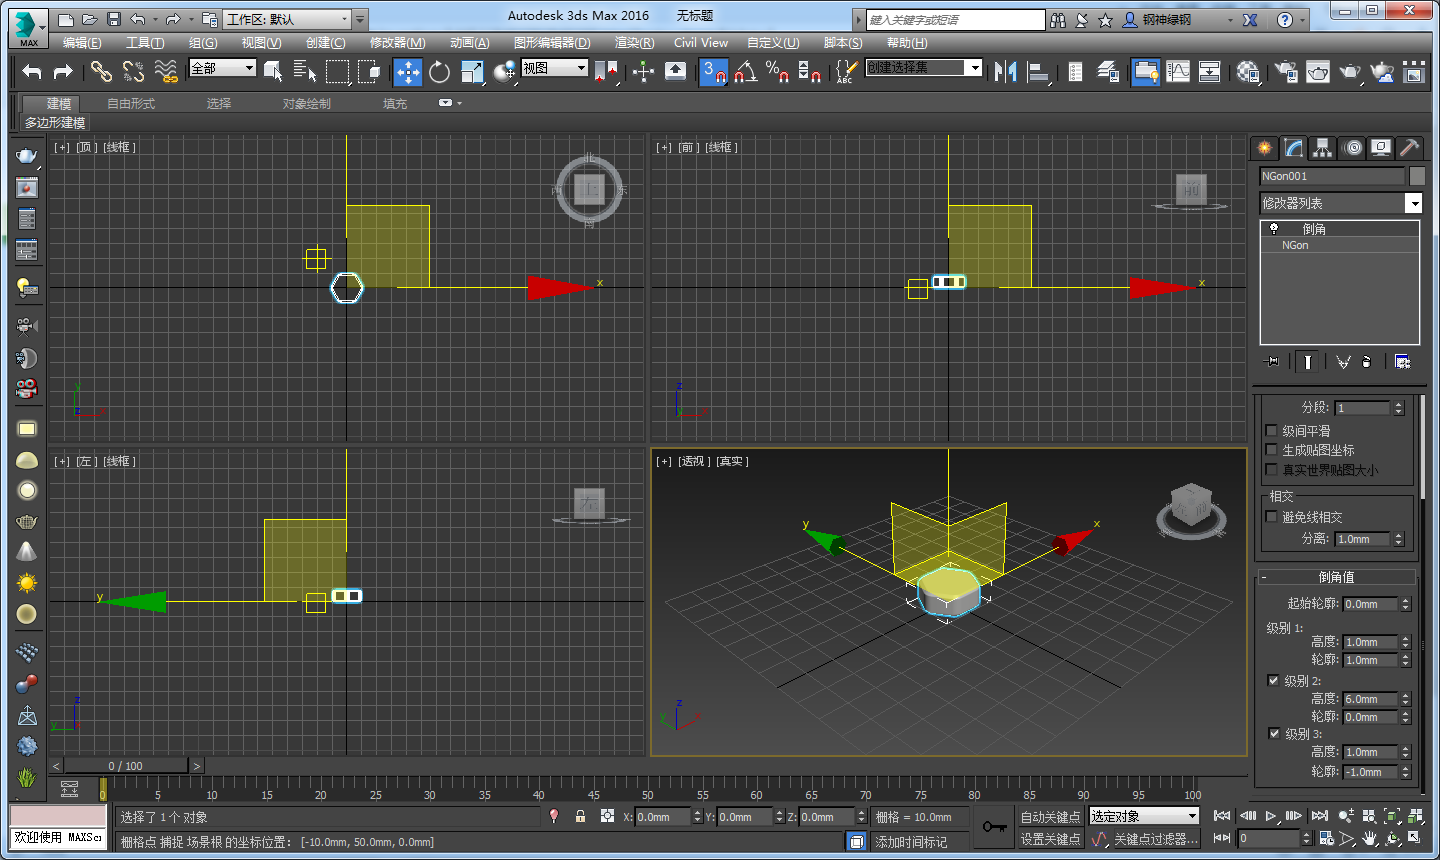Viewport: 1440px width, 860px height.
Task: Open the Modify panel tab
Action: (x=1294, y=148)
